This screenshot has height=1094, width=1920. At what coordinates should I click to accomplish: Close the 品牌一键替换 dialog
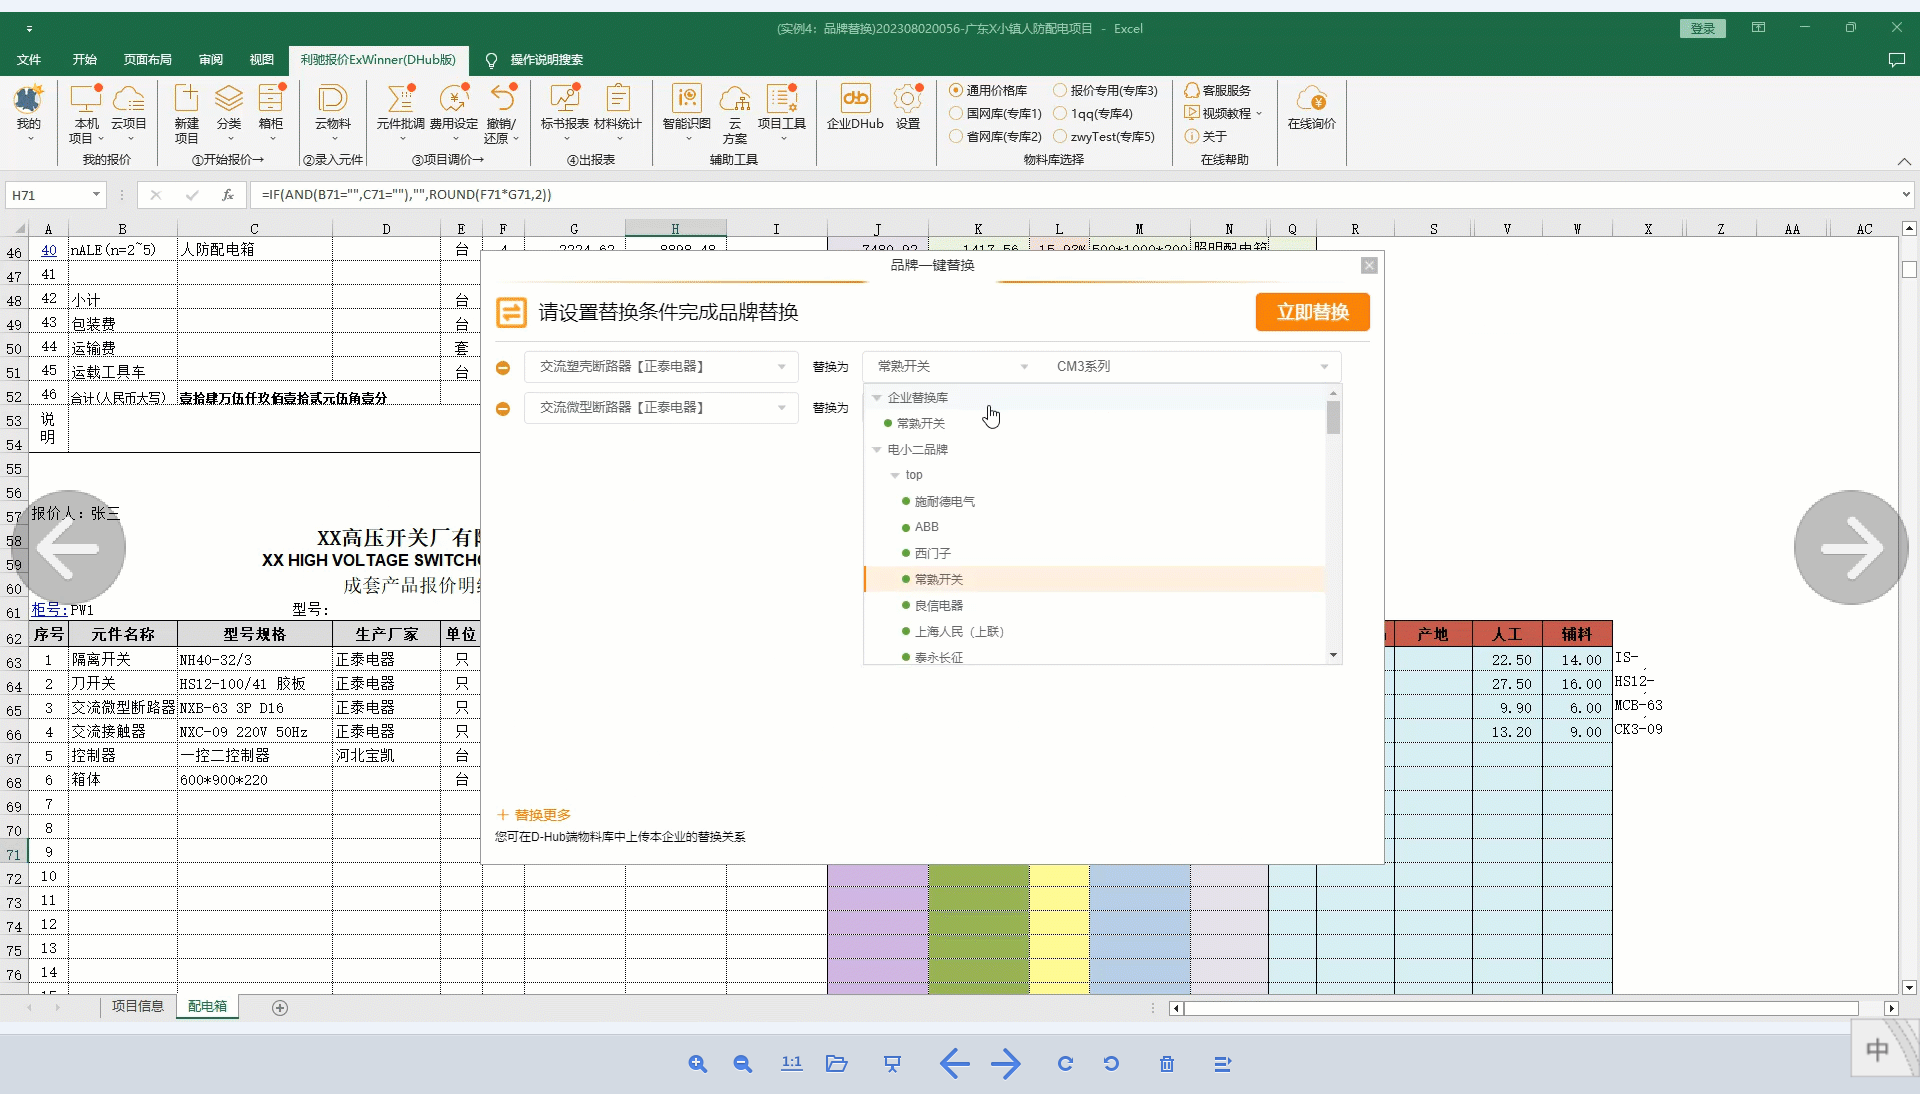click(x=1370, y=265)
